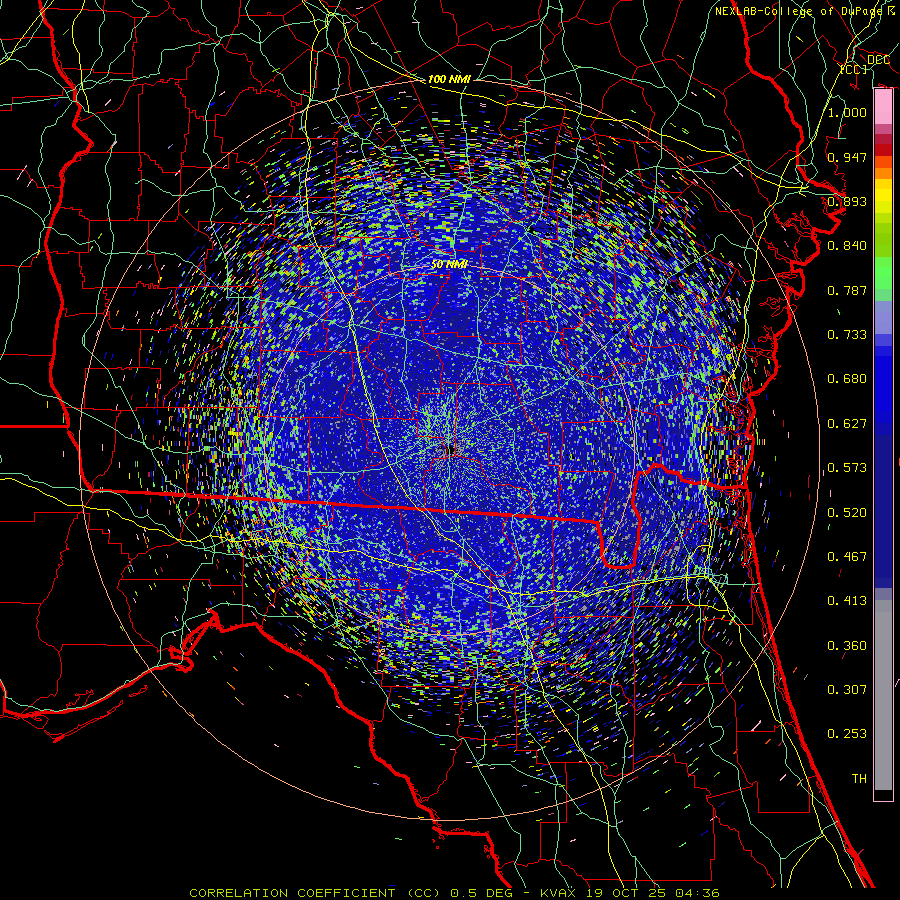Select the 0.893 scale value
Image resolution: width=900 pixels, height=900 pixels.
[x=847, y=201]
